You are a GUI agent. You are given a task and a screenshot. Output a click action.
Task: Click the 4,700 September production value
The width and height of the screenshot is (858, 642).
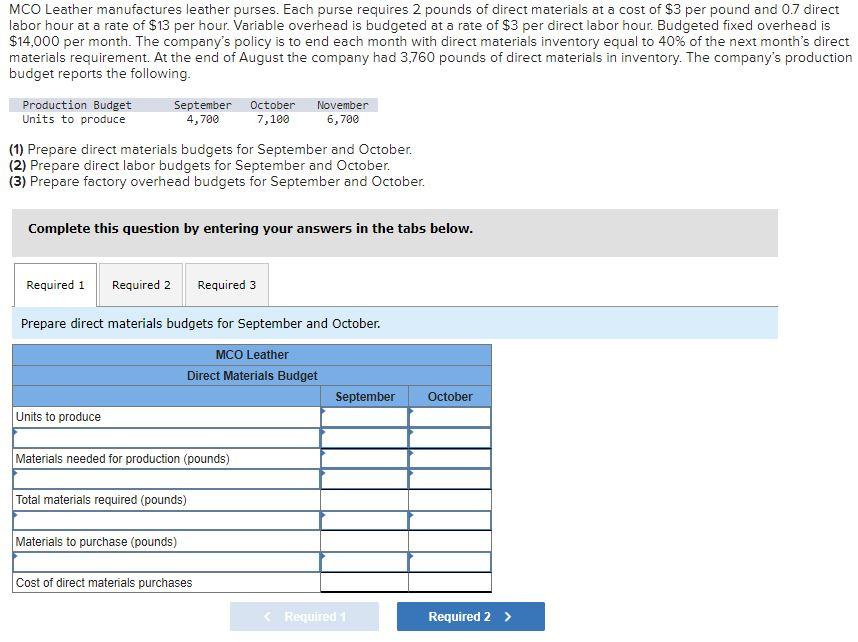pos(202,119)
